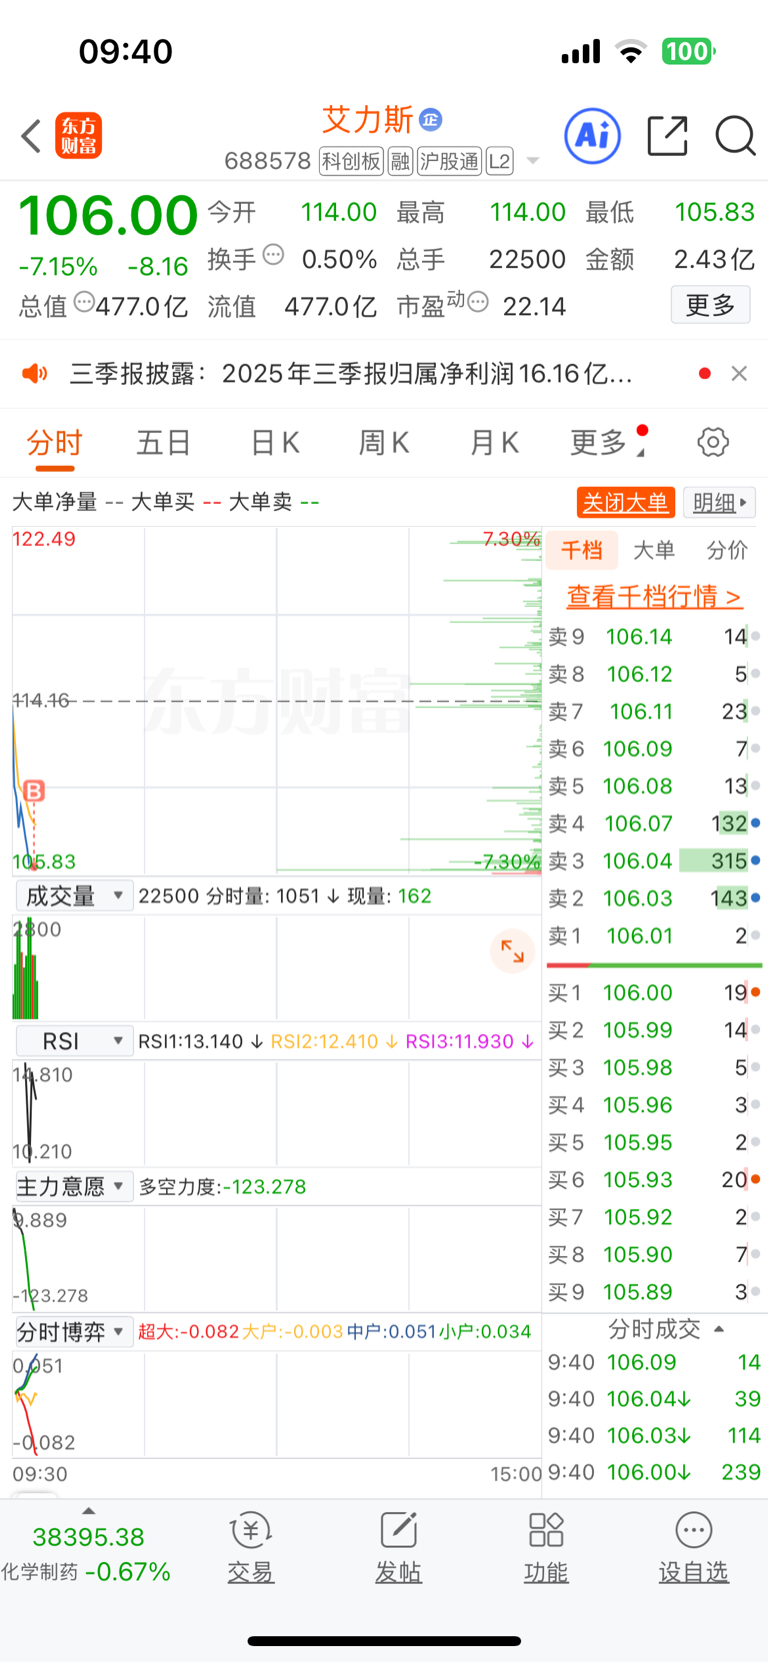
Task: Tap the B marker on intraday chart
Action: pos(33,791)
